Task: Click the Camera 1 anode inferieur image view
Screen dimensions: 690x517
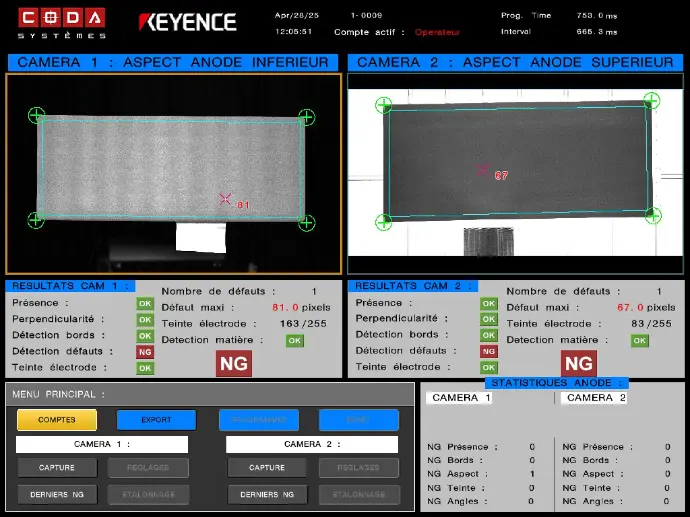Action: coord(173,173)
